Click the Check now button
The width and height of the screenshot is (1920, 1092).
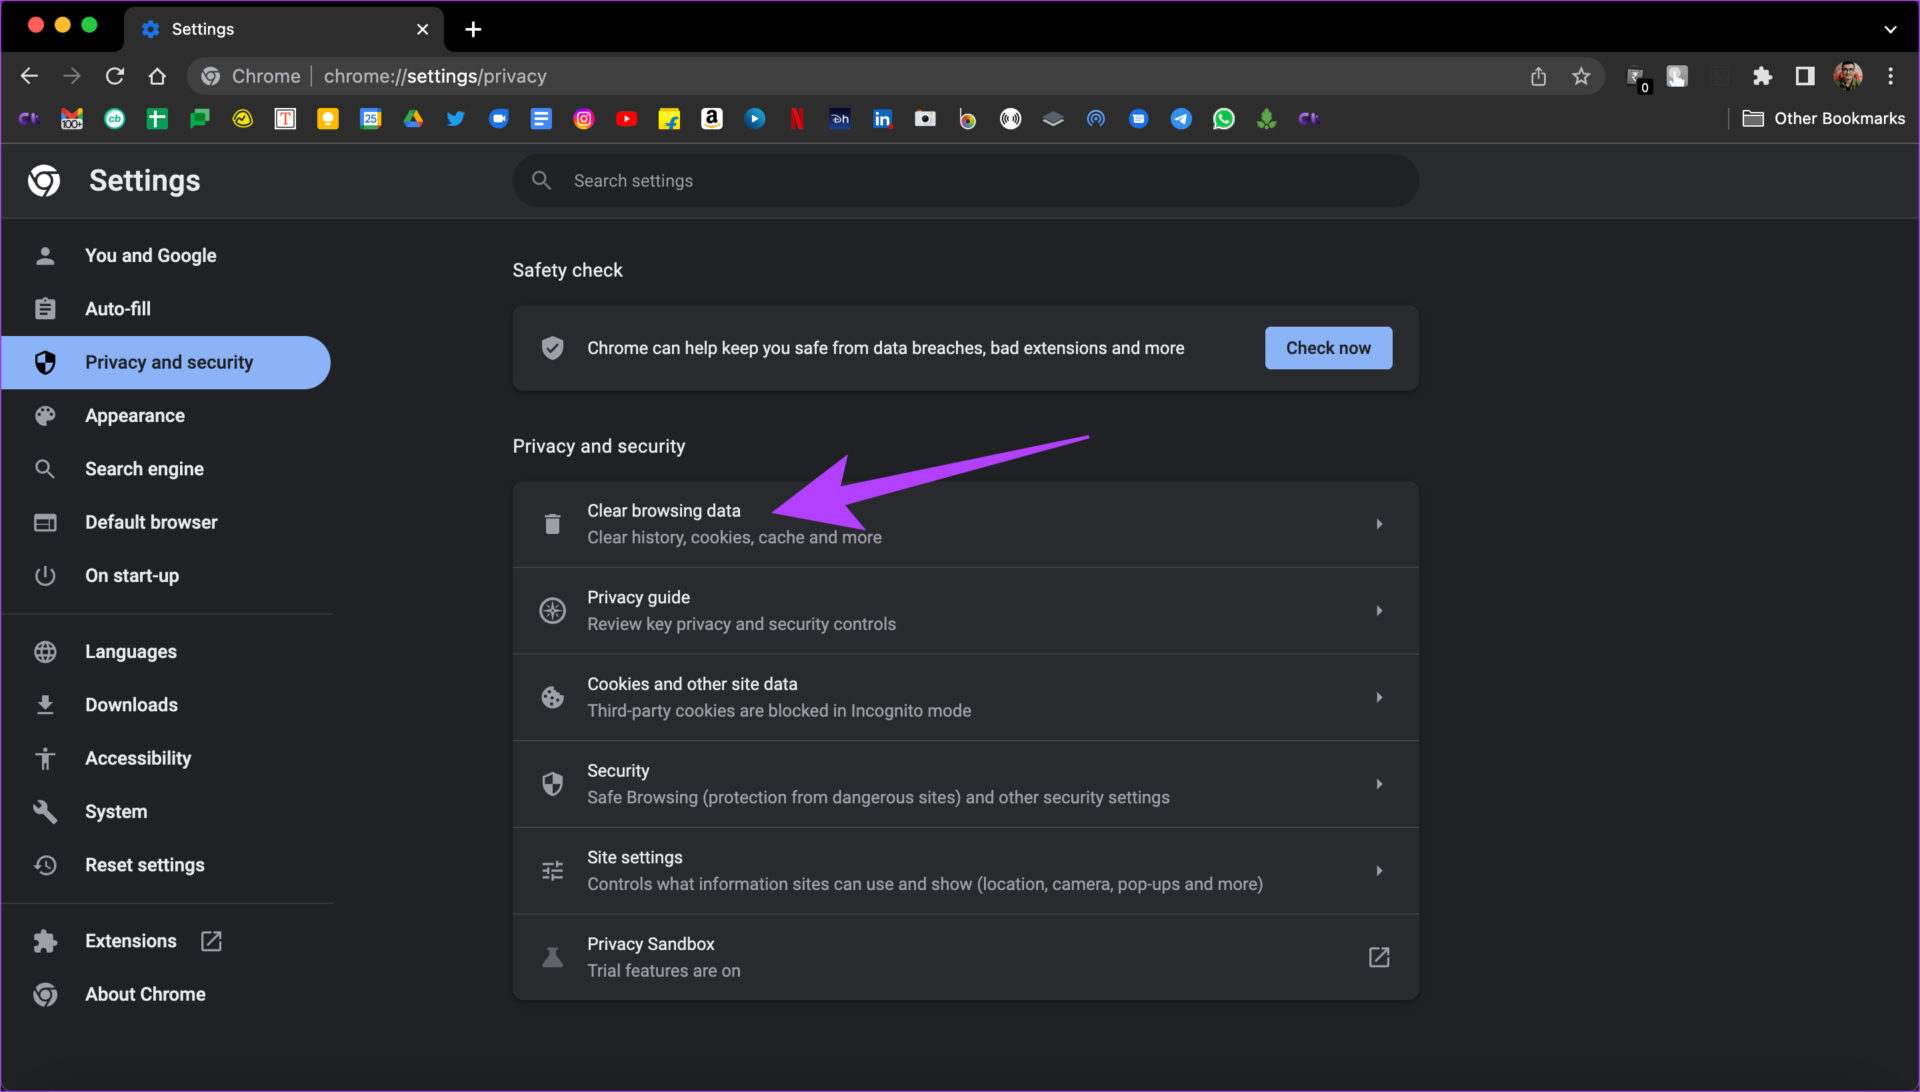point(1328,348)
